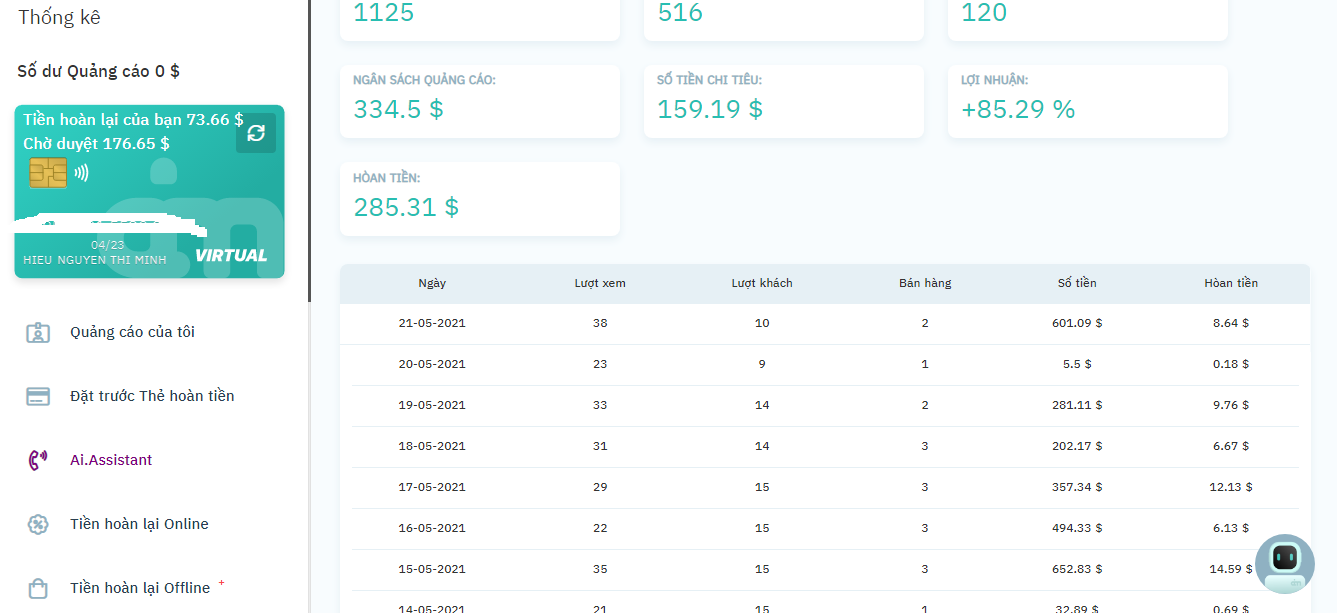Click the 281.11 $ amount cell
The image size is (1337, 613).
1077,405
